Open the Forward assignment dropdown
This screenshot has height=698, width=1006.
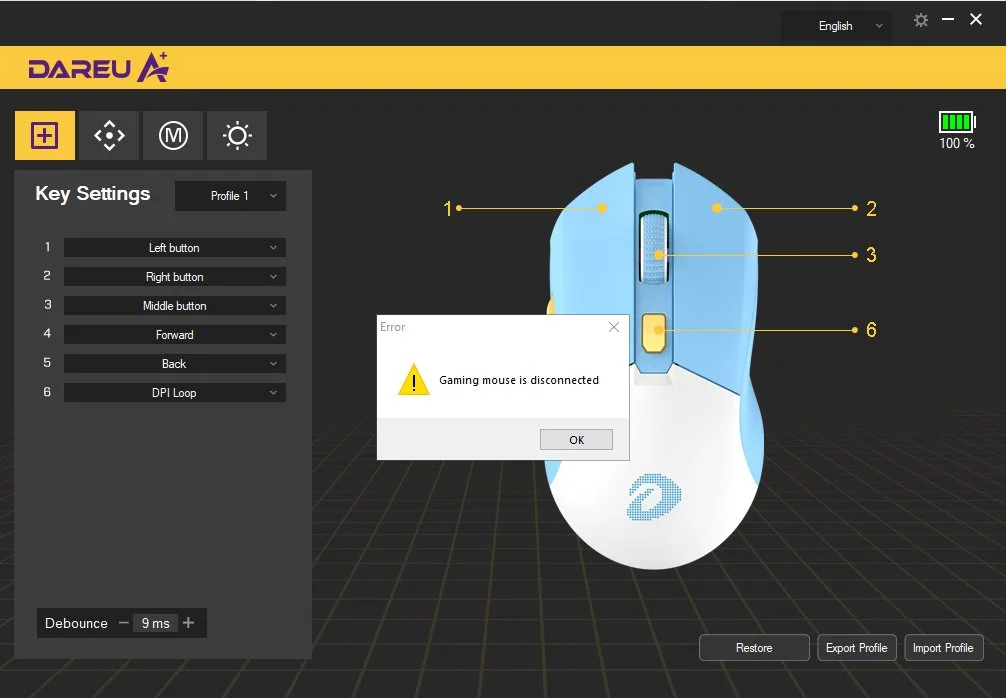click(175, 334)
